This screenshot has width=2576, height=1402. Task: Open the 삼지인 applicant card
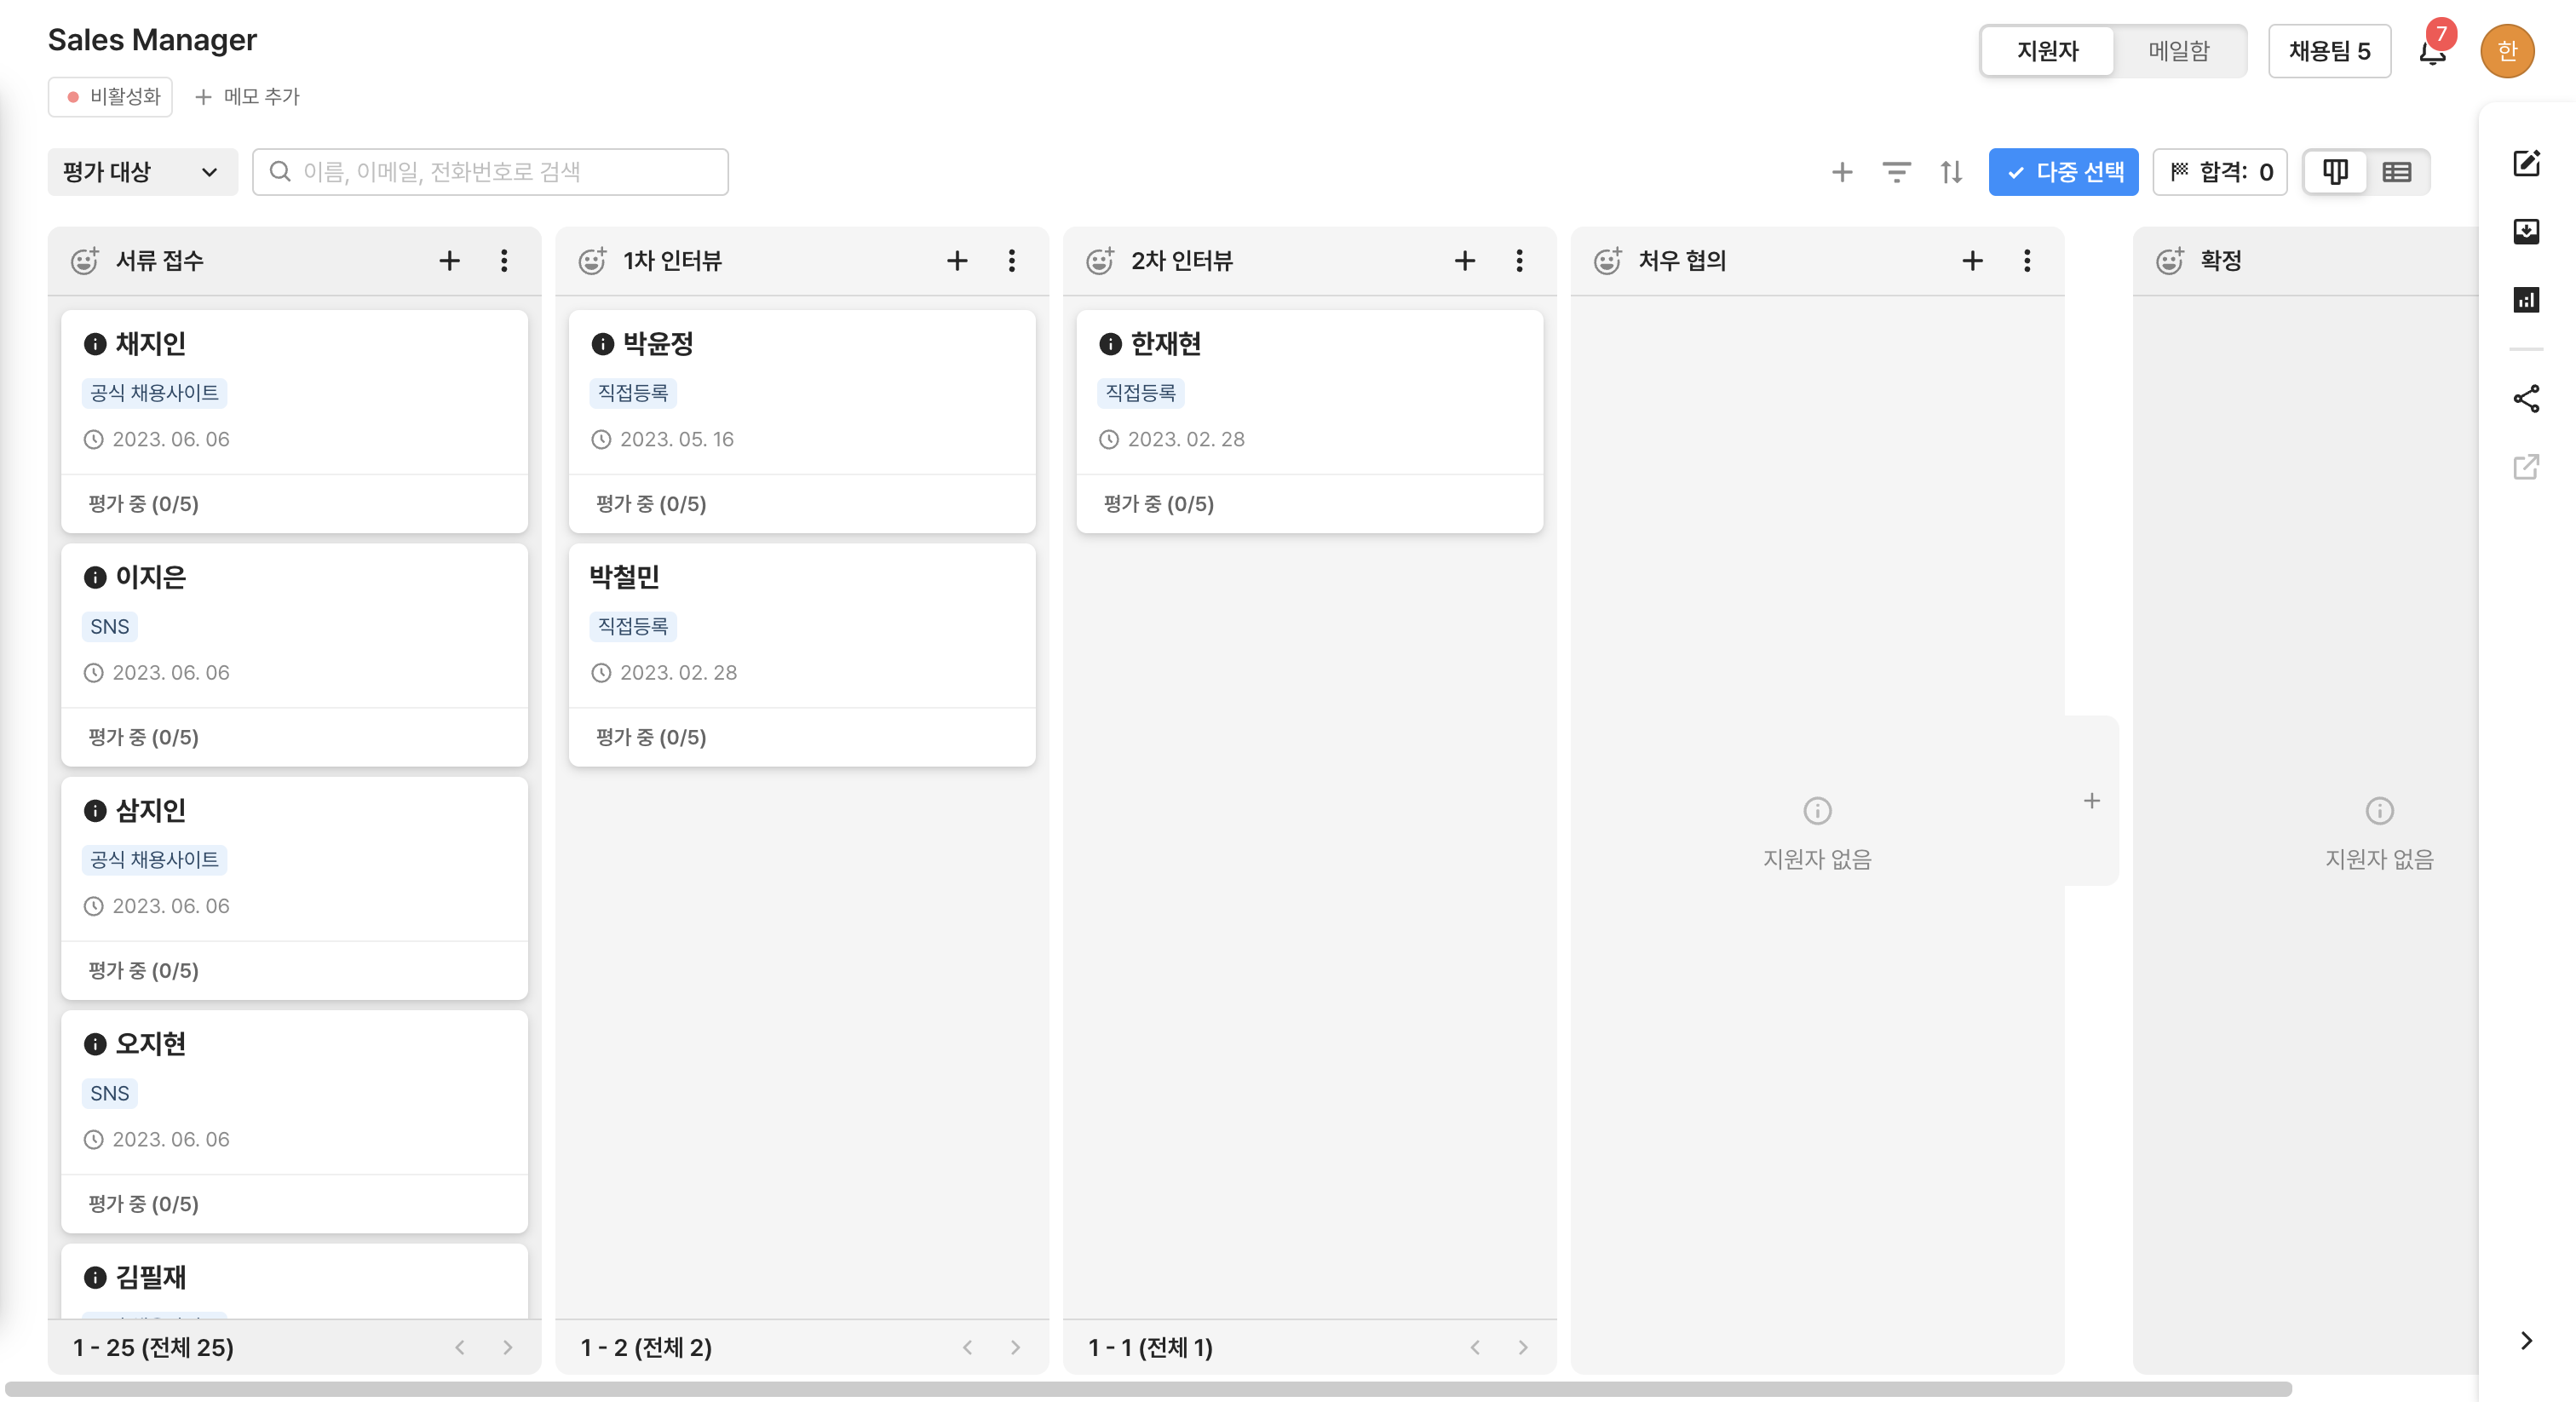click(x=294, y=888)
